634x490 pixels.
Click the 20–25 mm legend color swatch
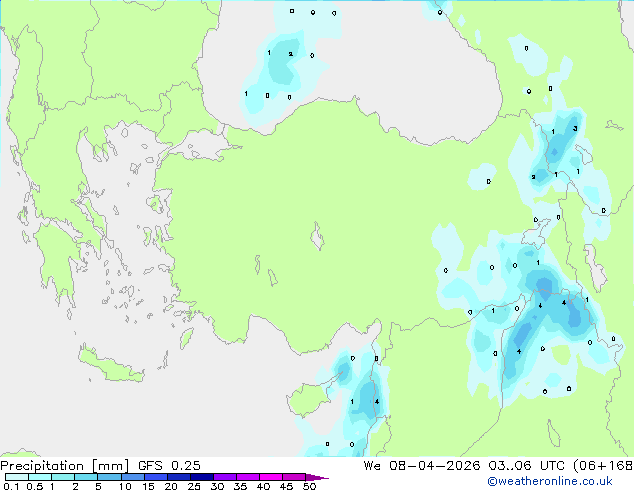point(179,477)
